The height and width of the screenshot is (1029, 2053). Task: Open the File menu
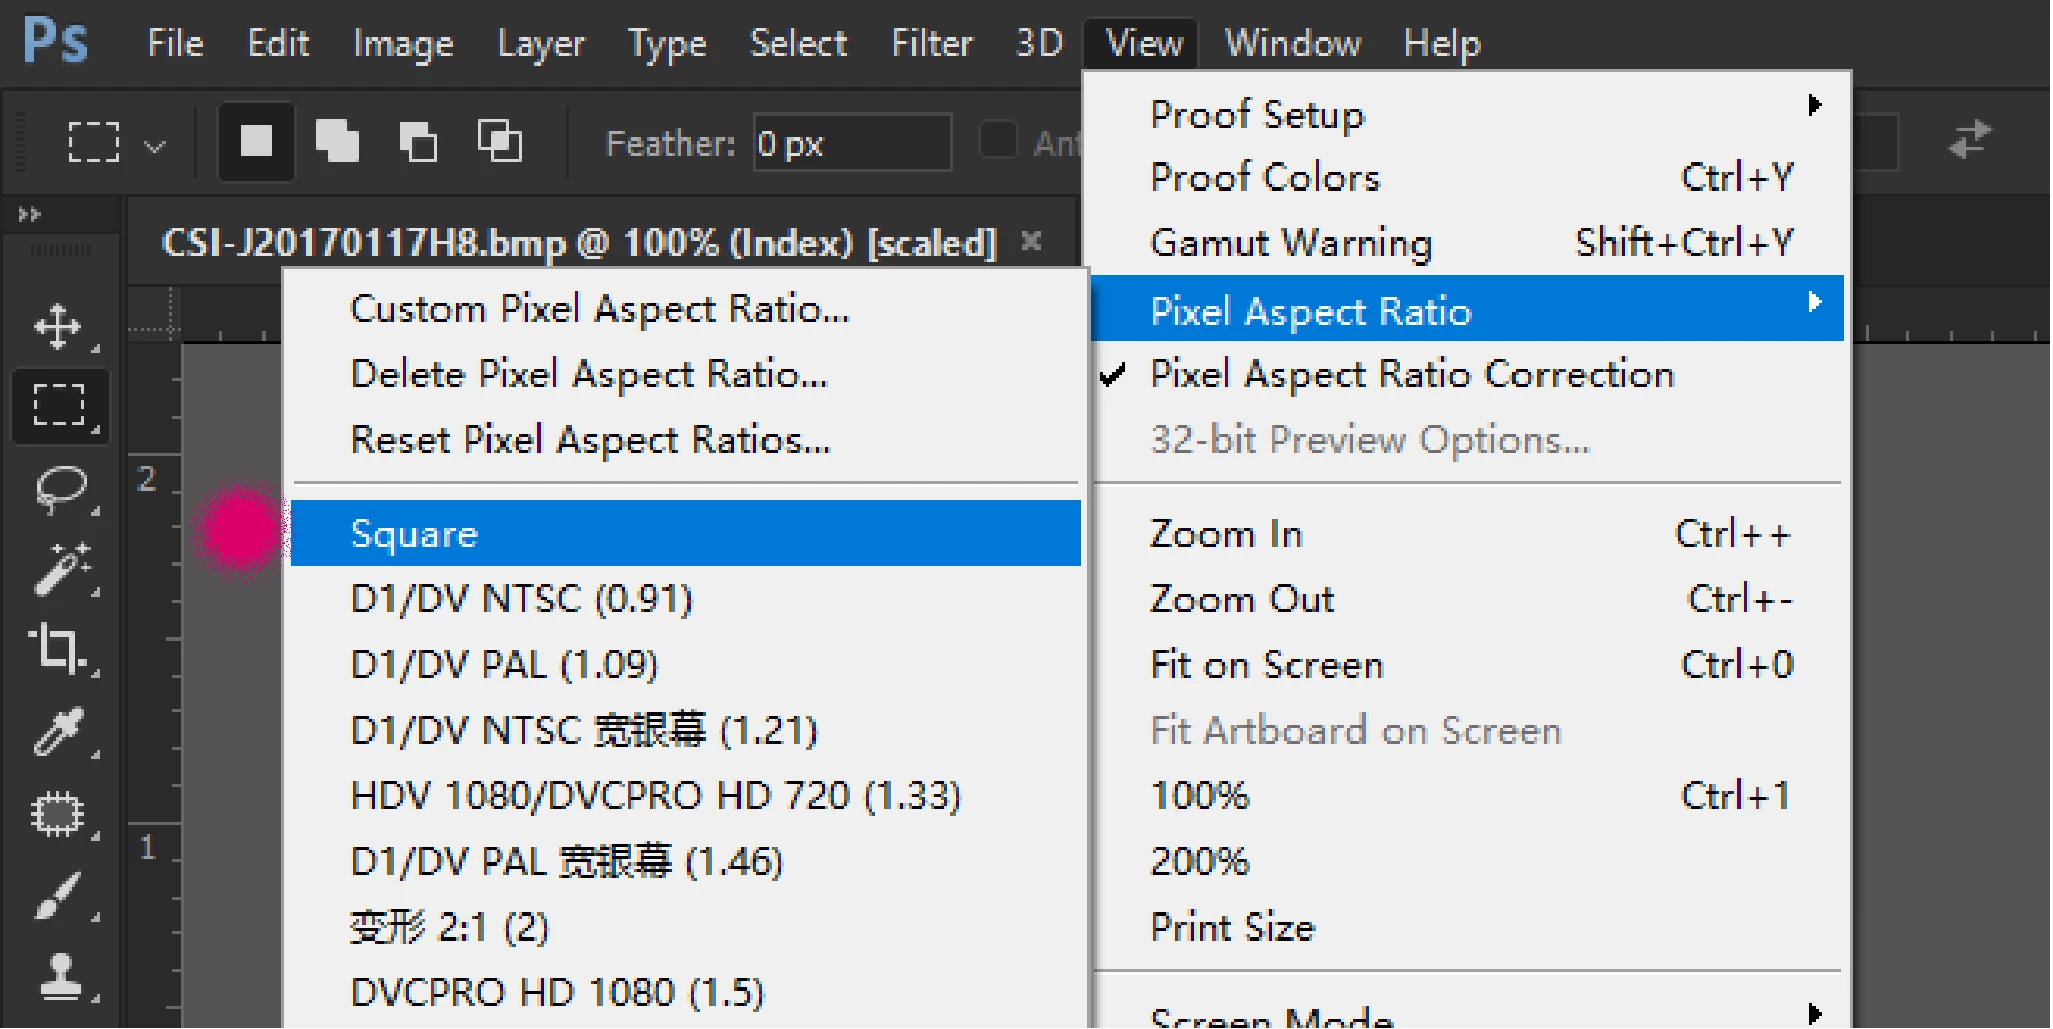(176, 44)
